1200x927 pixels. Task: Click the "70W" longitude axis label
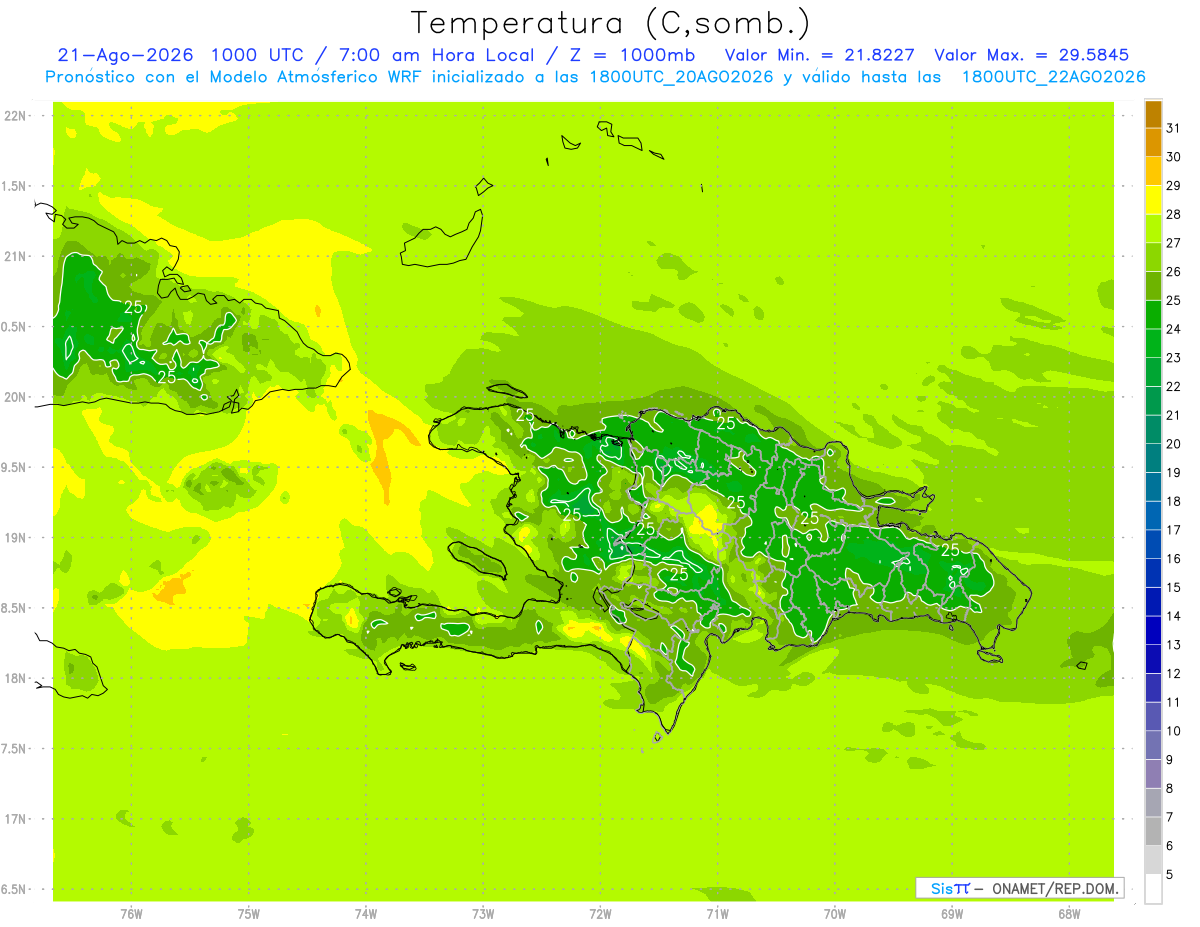coord(834,914)
